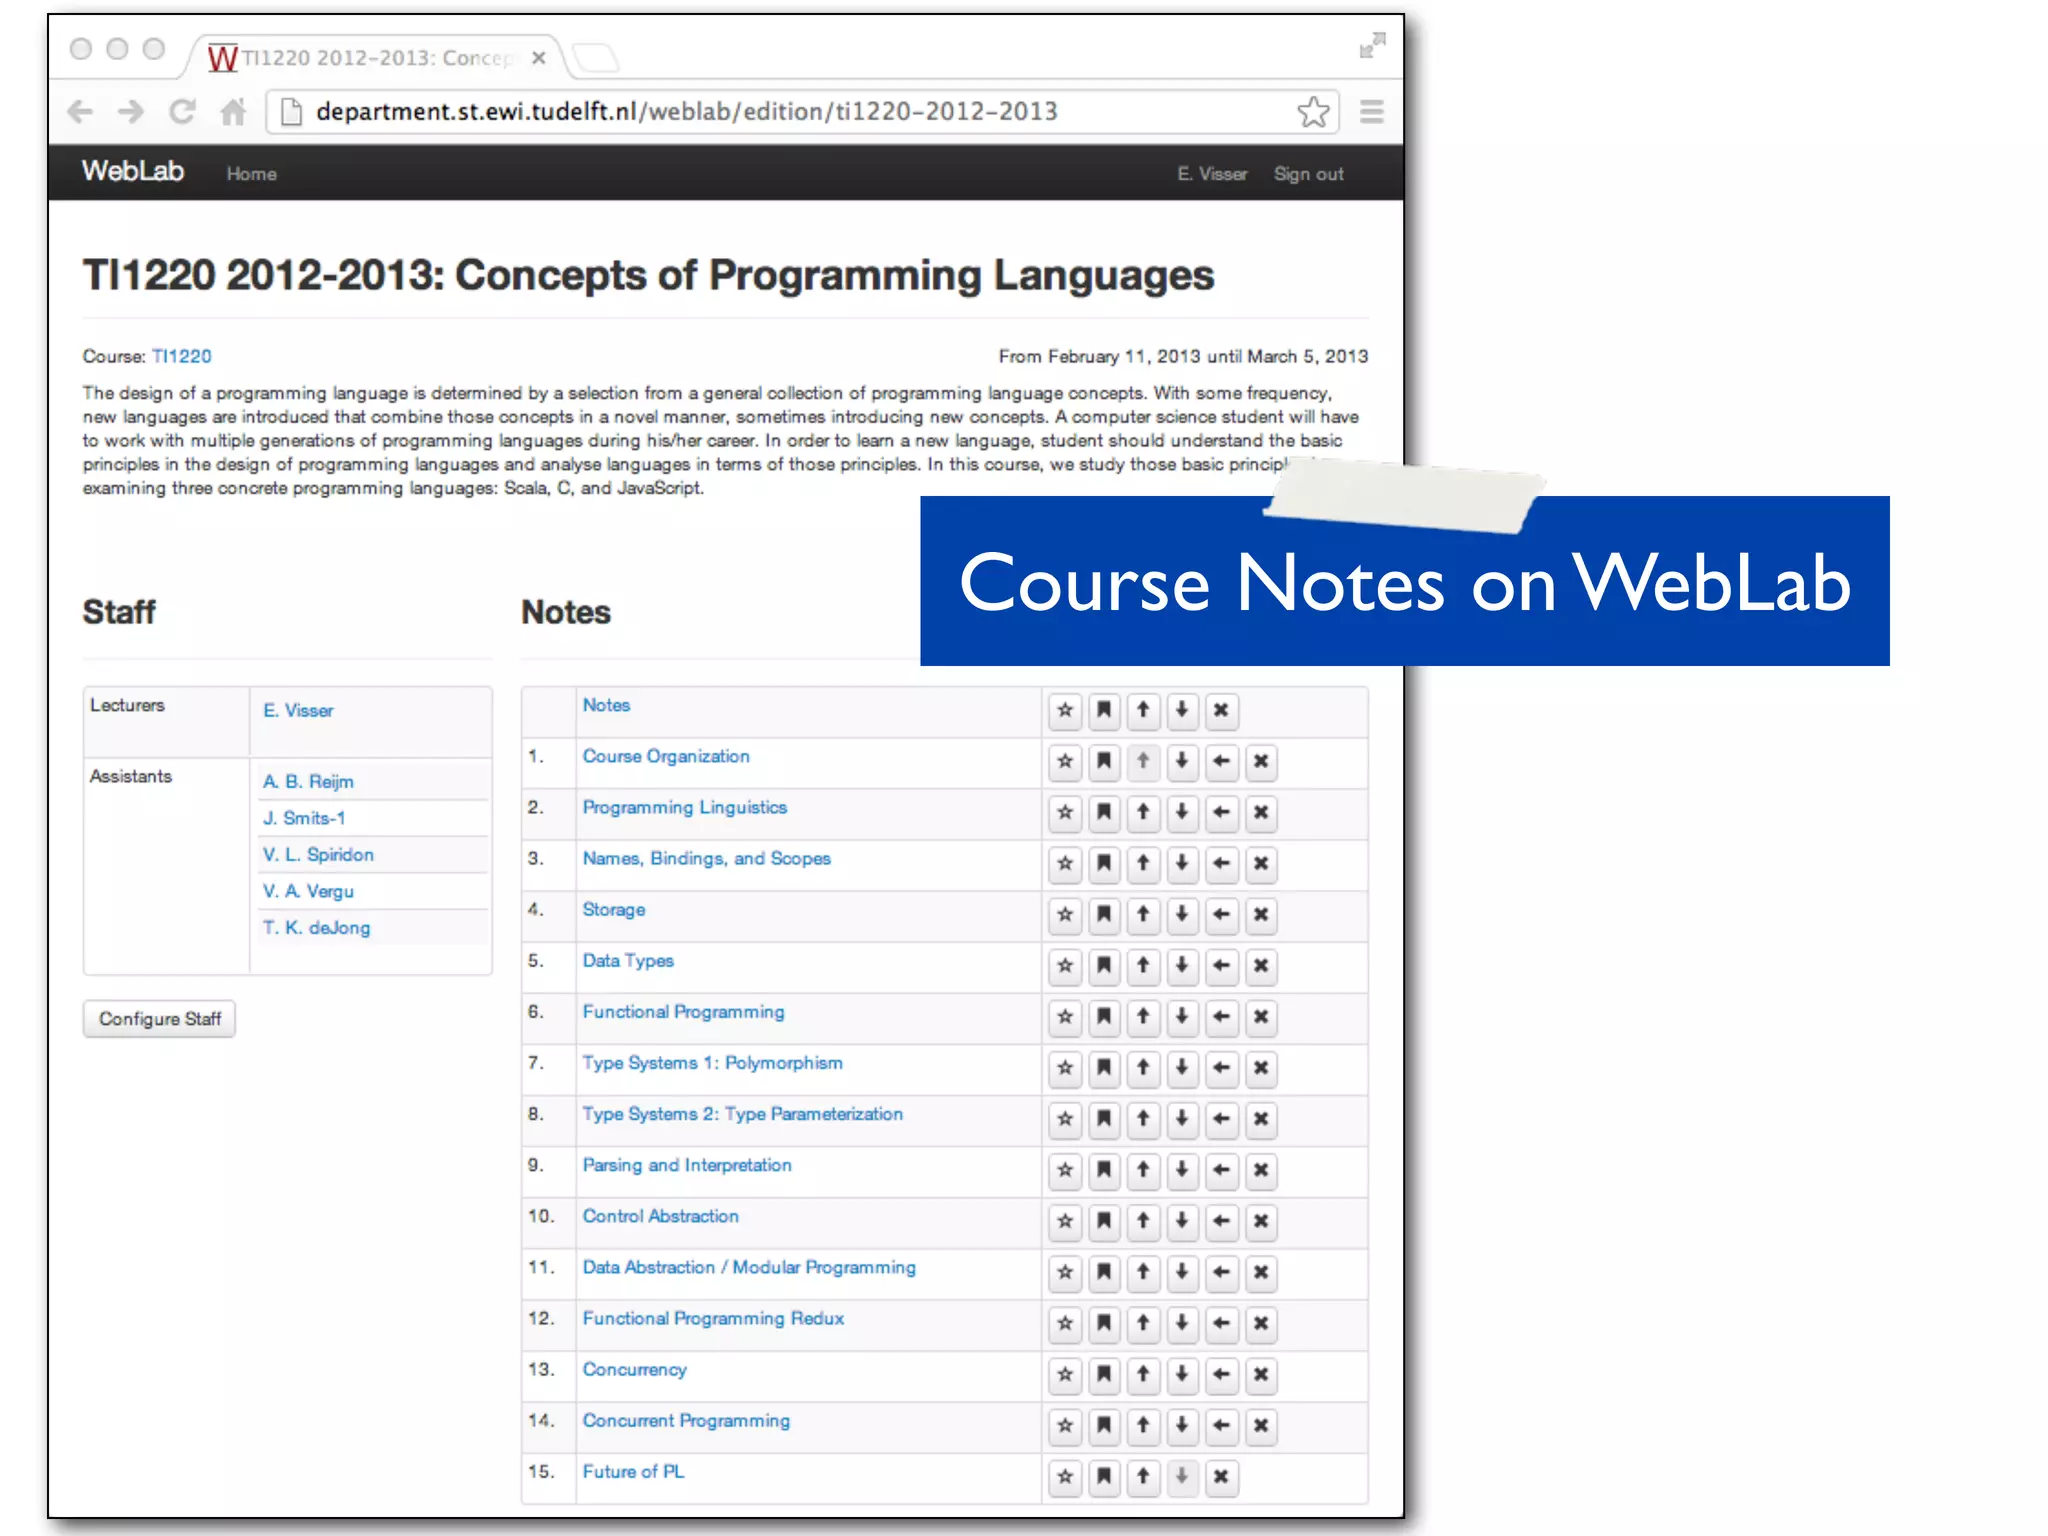Image resolution: width=2048 pixels, height=1536 pixels.
Task: Close the TI1220 2012-2013 browser tab
Action: [539, 58]
